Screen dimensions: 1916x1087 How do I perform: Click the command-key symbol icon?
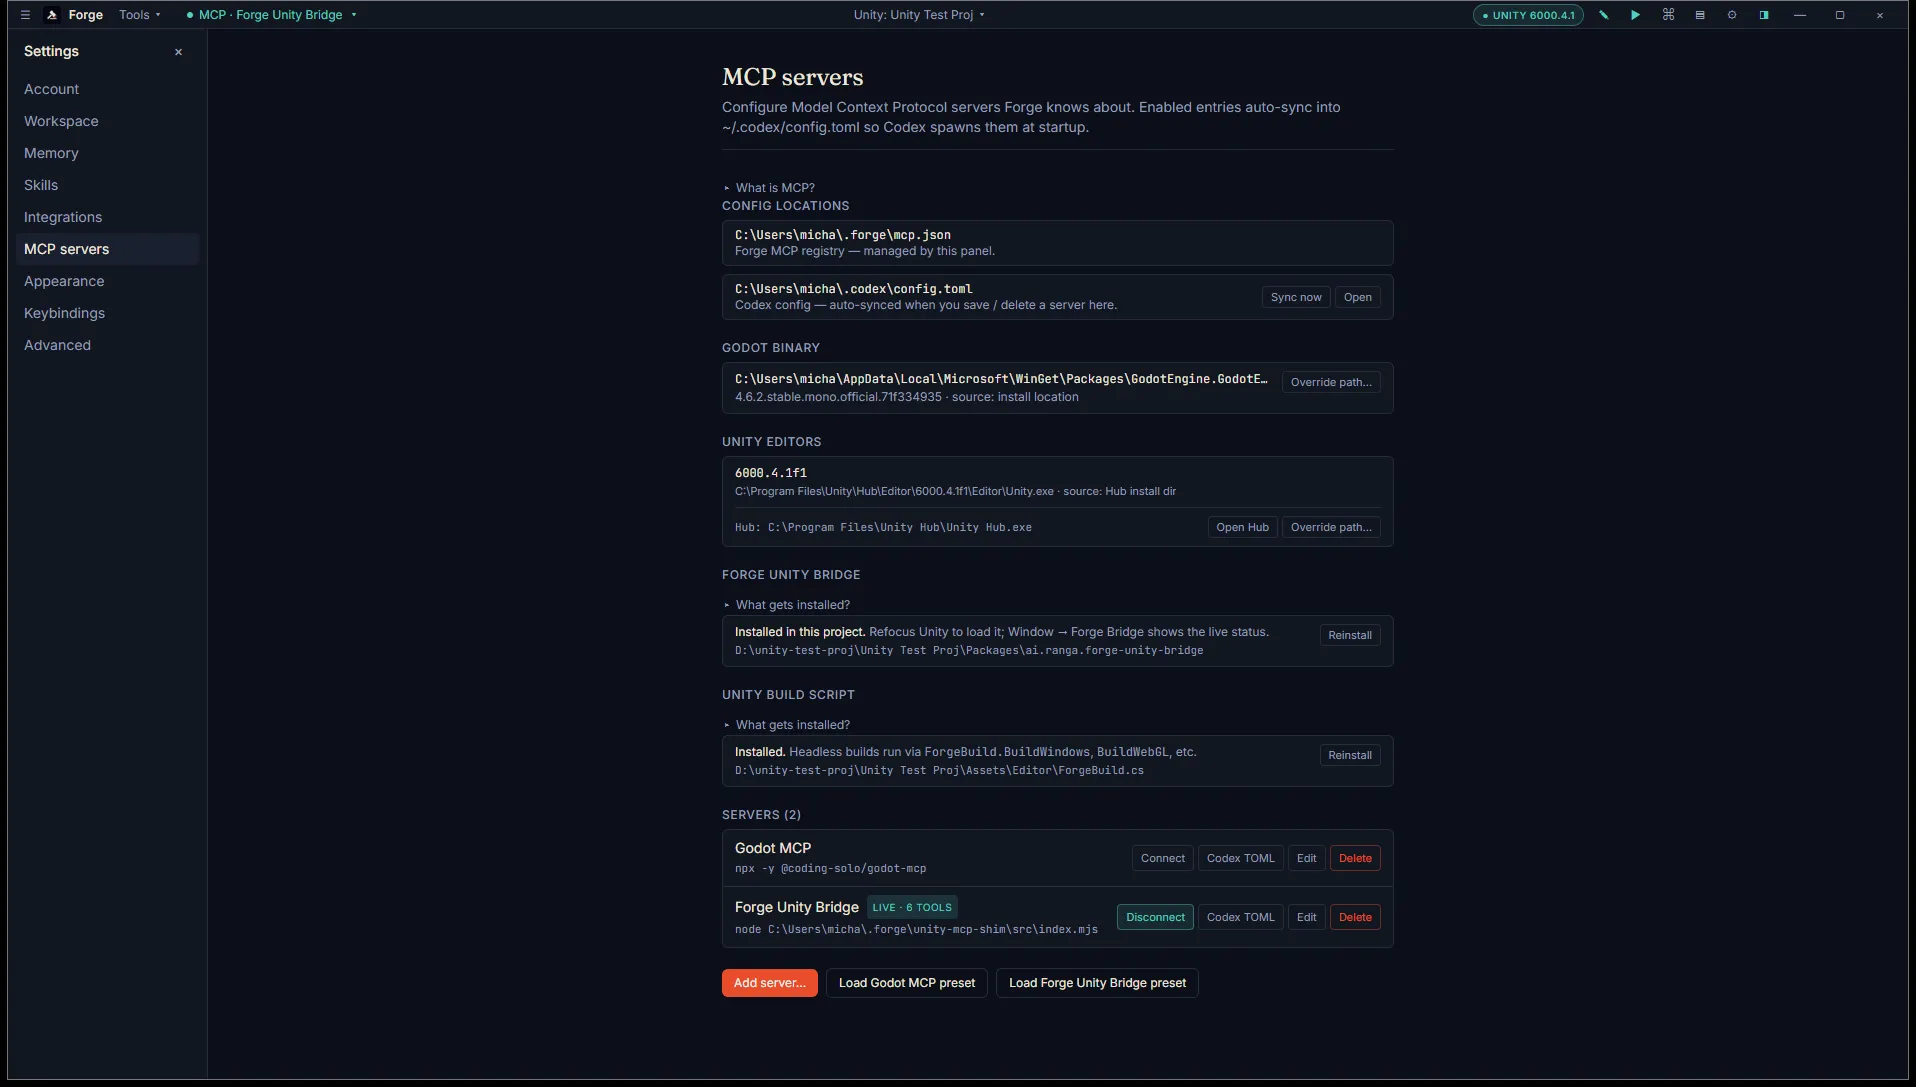click(x=1668, y=15)
